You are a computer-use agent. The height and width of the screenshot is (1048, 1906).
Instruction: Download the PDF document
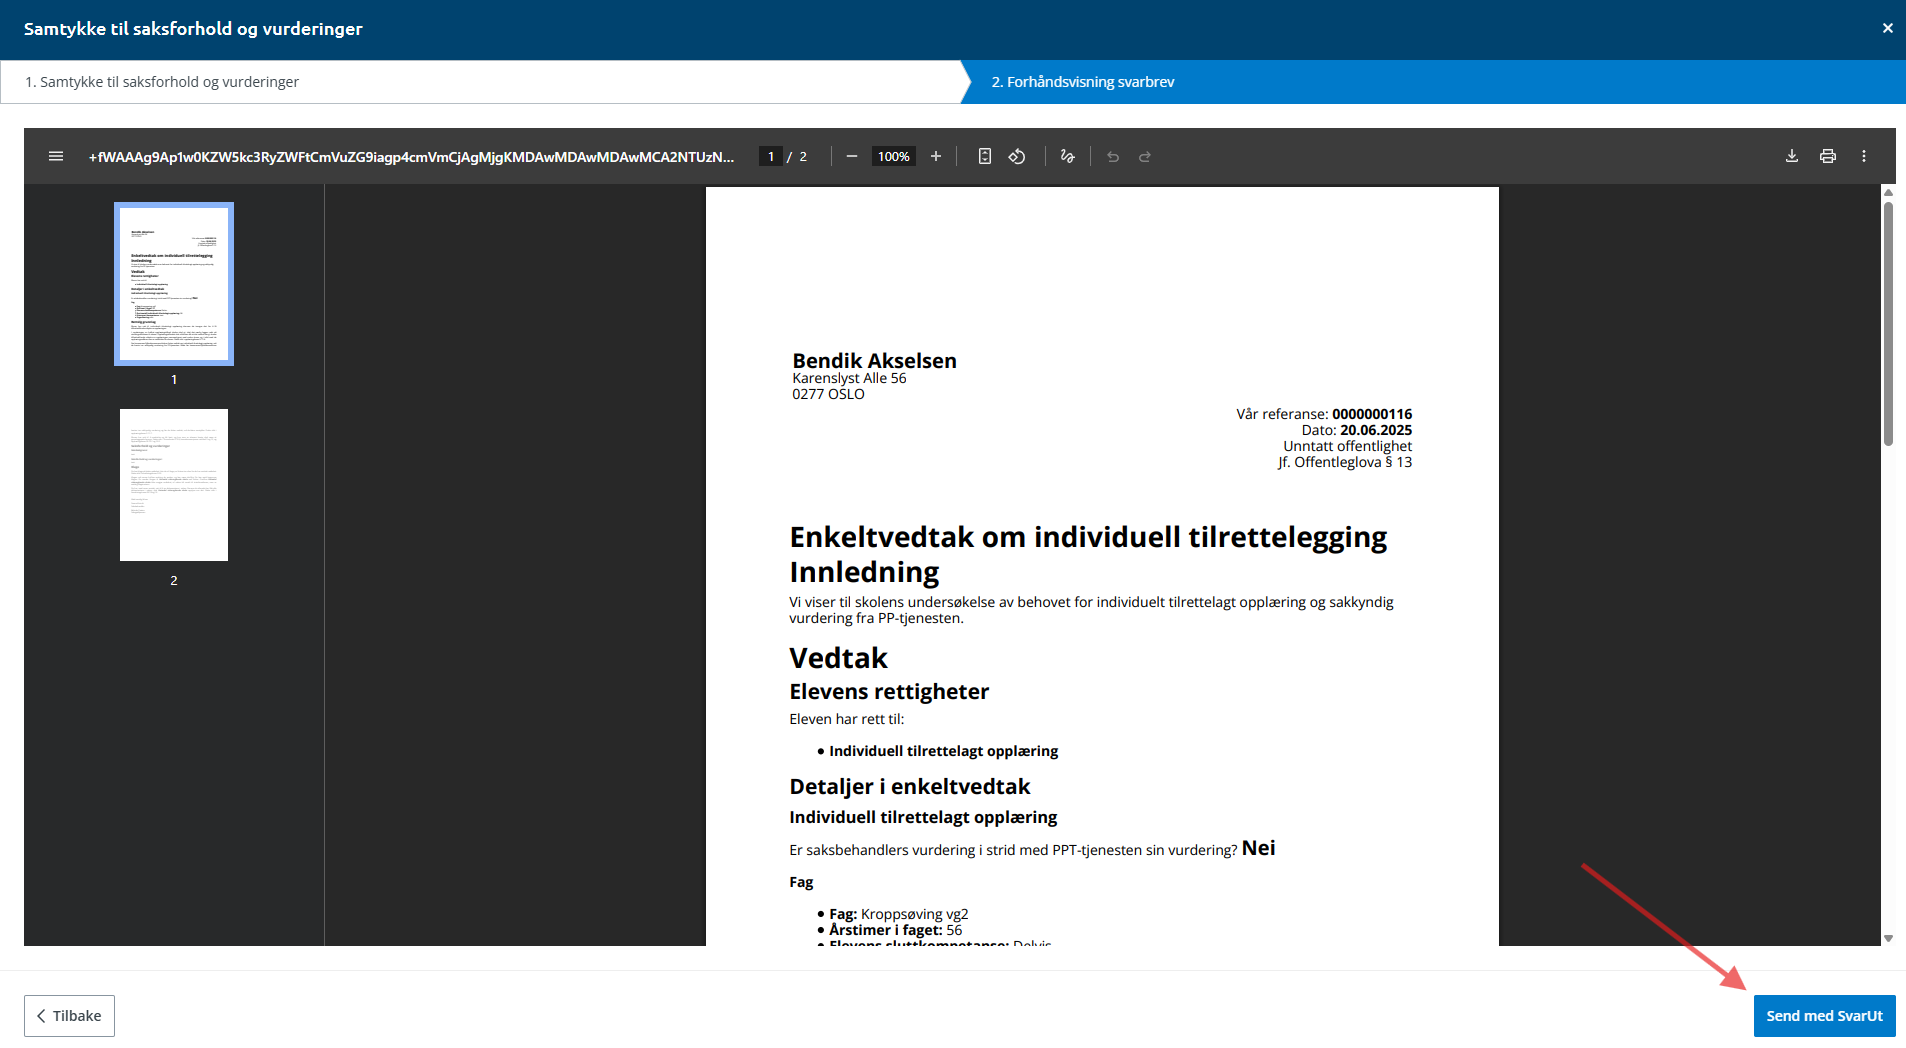(1792, 156)
